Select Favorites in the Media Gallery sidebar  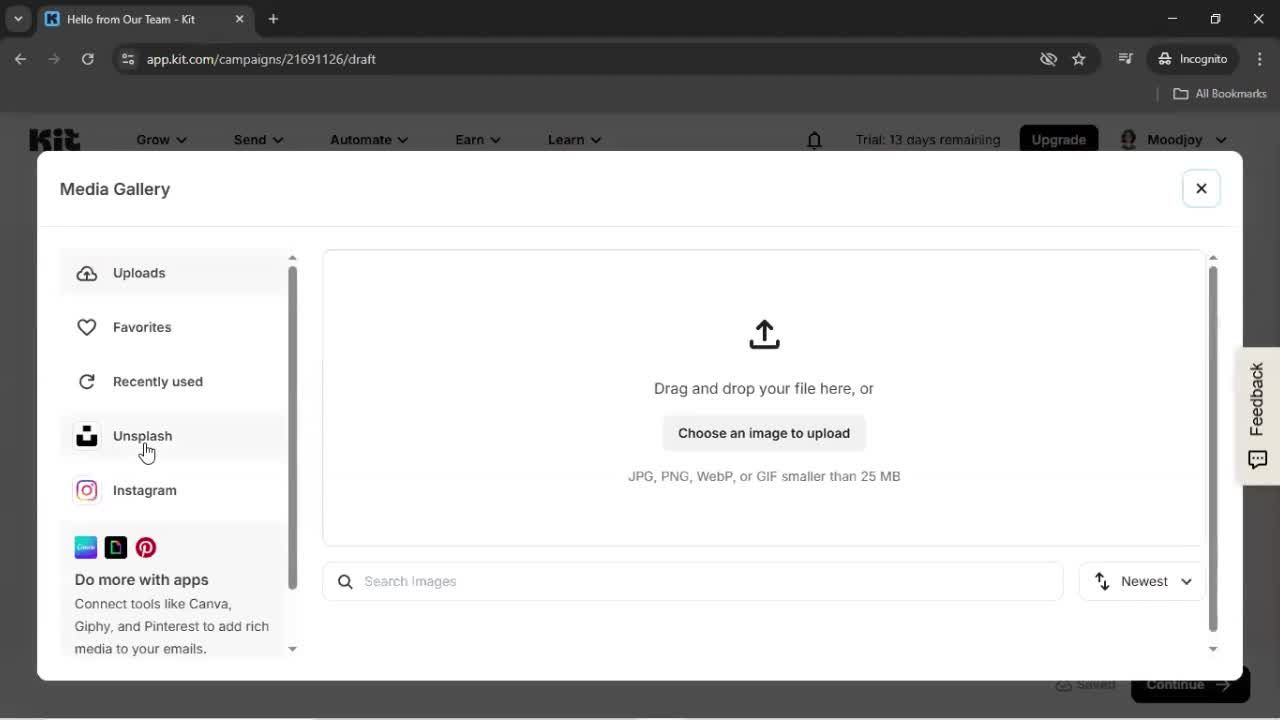point(141,327)
